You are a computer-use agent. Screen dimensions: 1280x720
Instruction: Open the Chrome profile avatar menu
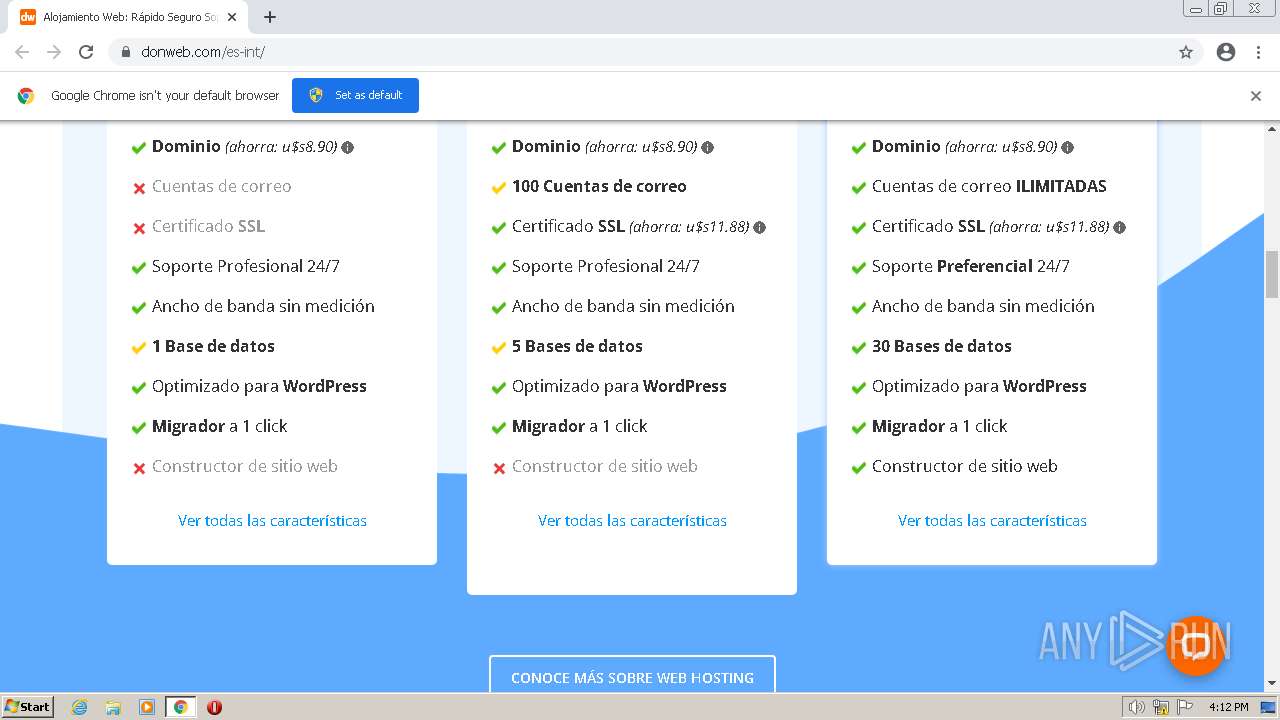[1226, 52]
